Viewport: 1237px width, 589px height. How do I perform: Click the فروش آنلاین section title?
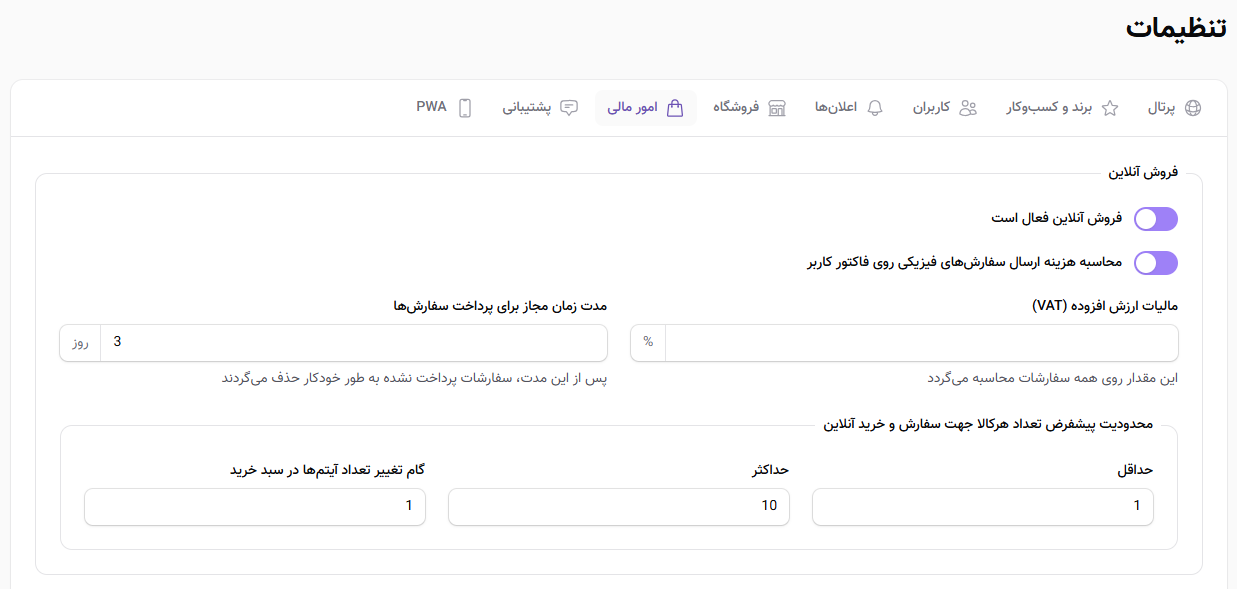tap(1143, 173)
